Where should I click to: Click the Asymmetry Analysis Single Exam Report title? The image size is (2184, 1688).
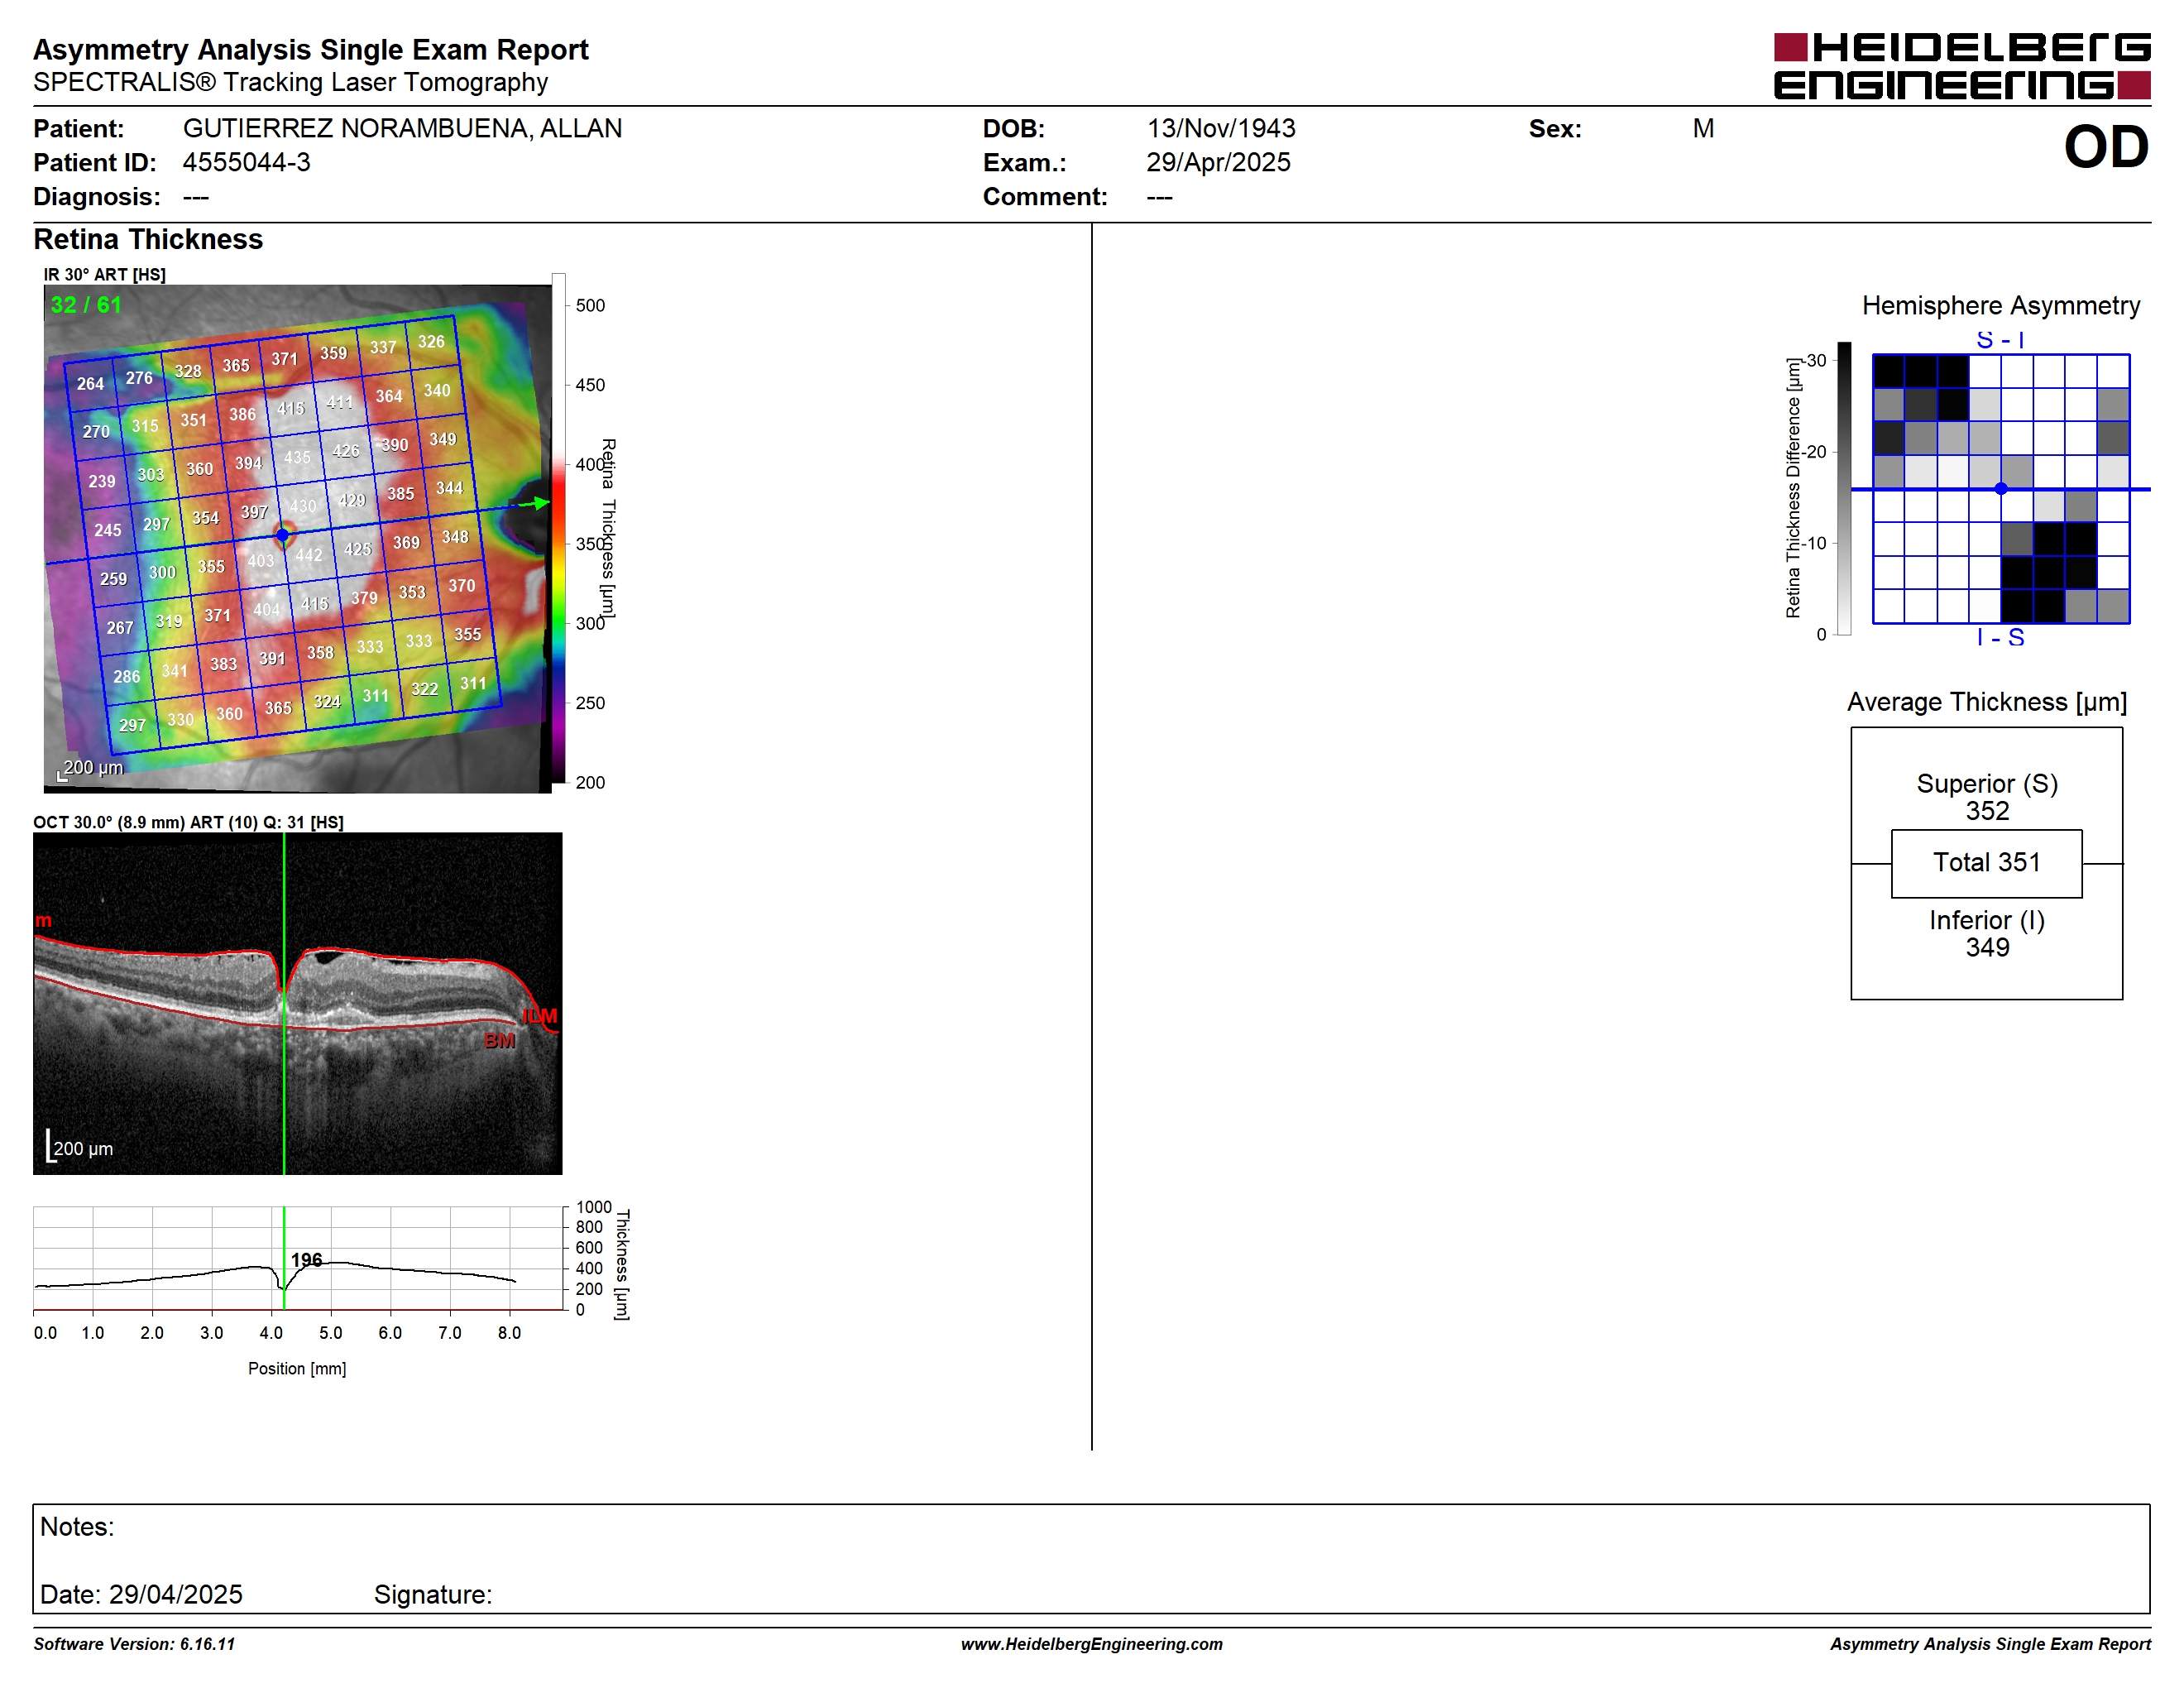pyautogui.click(x=311, y=49)
